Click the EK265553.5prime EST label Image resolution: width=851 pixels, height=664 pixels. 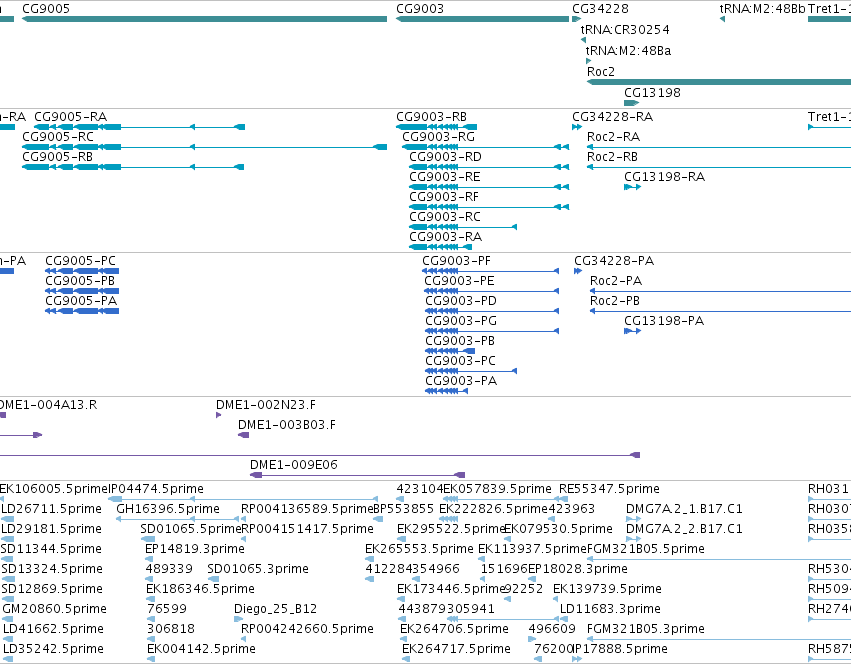coord(419,549)
